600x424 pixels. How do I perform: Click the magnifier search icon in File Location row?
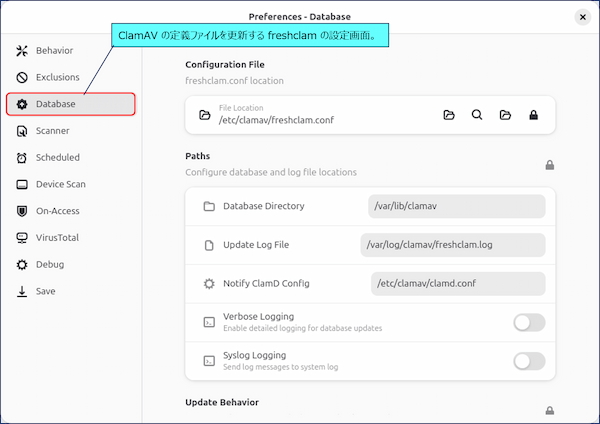click(x=477, y=115)
